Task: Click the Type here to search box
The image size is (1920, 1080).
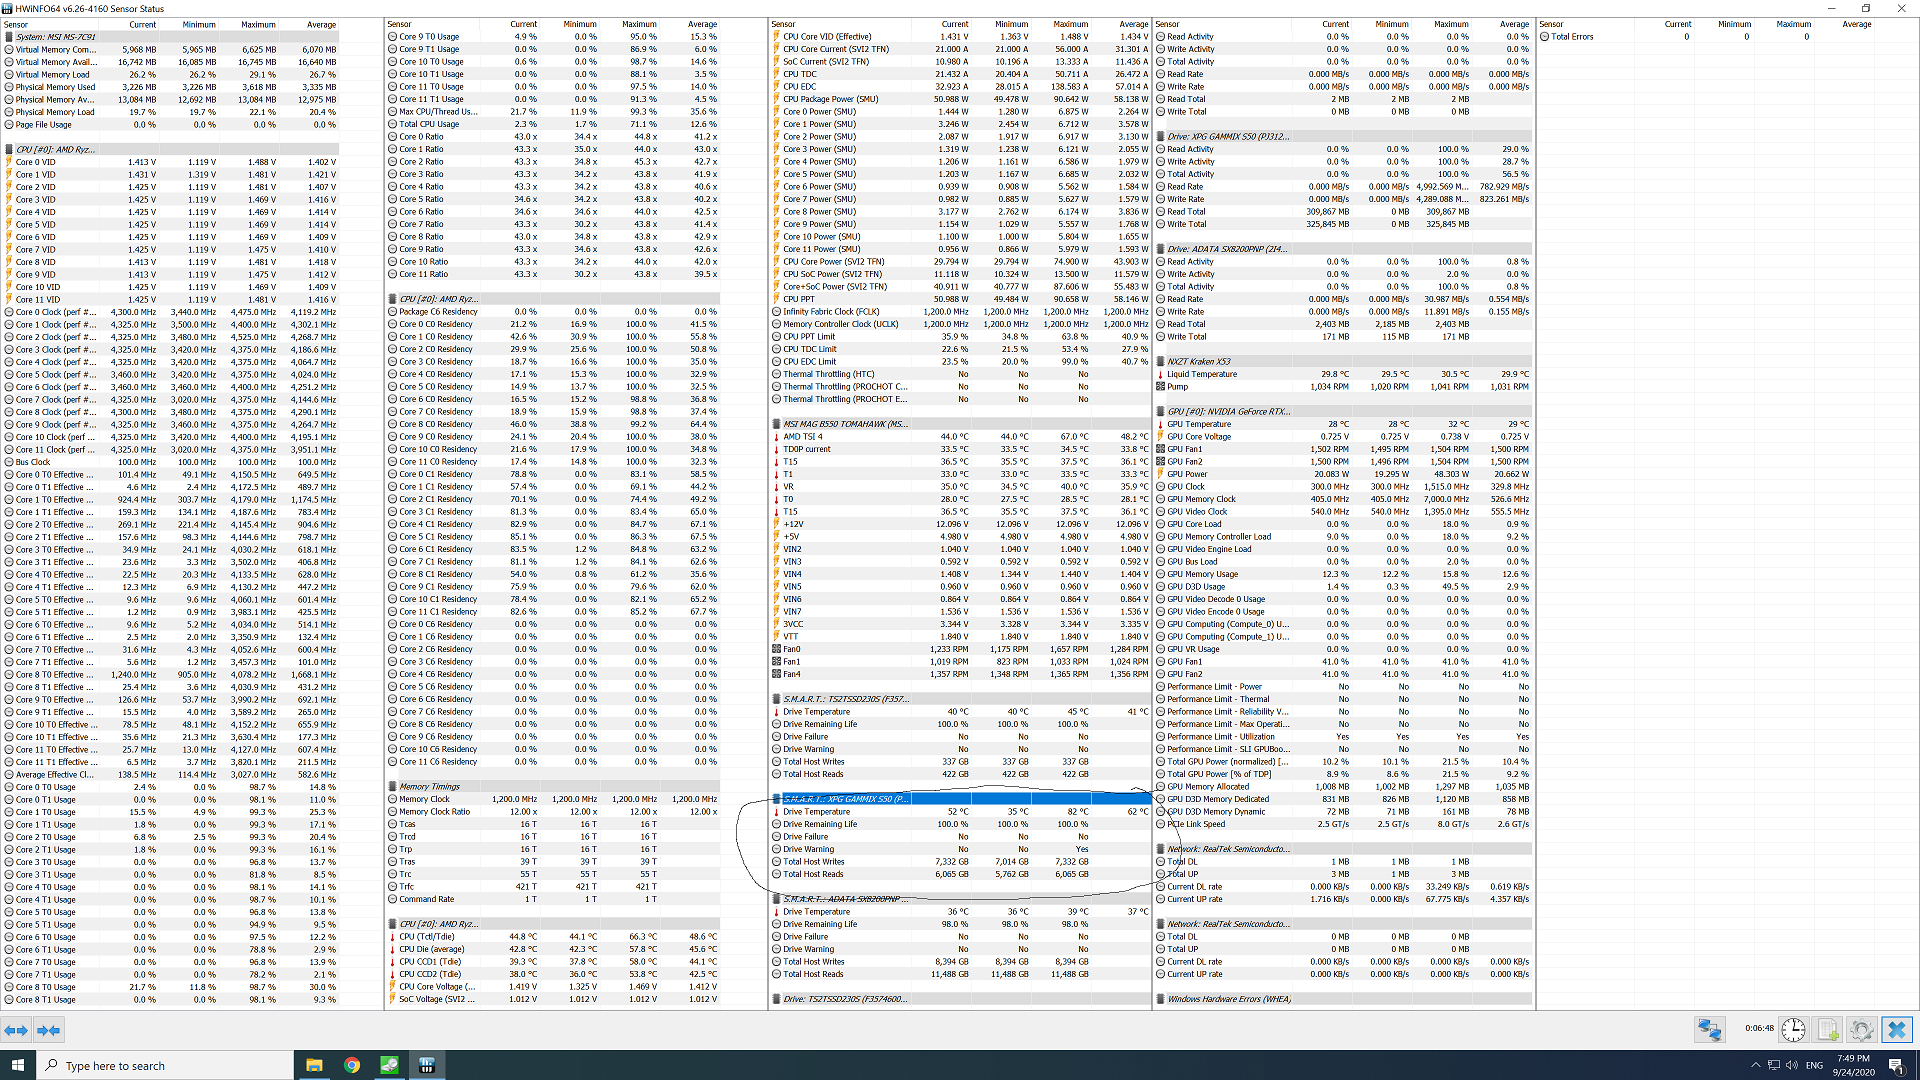Action: point(165,1065)
